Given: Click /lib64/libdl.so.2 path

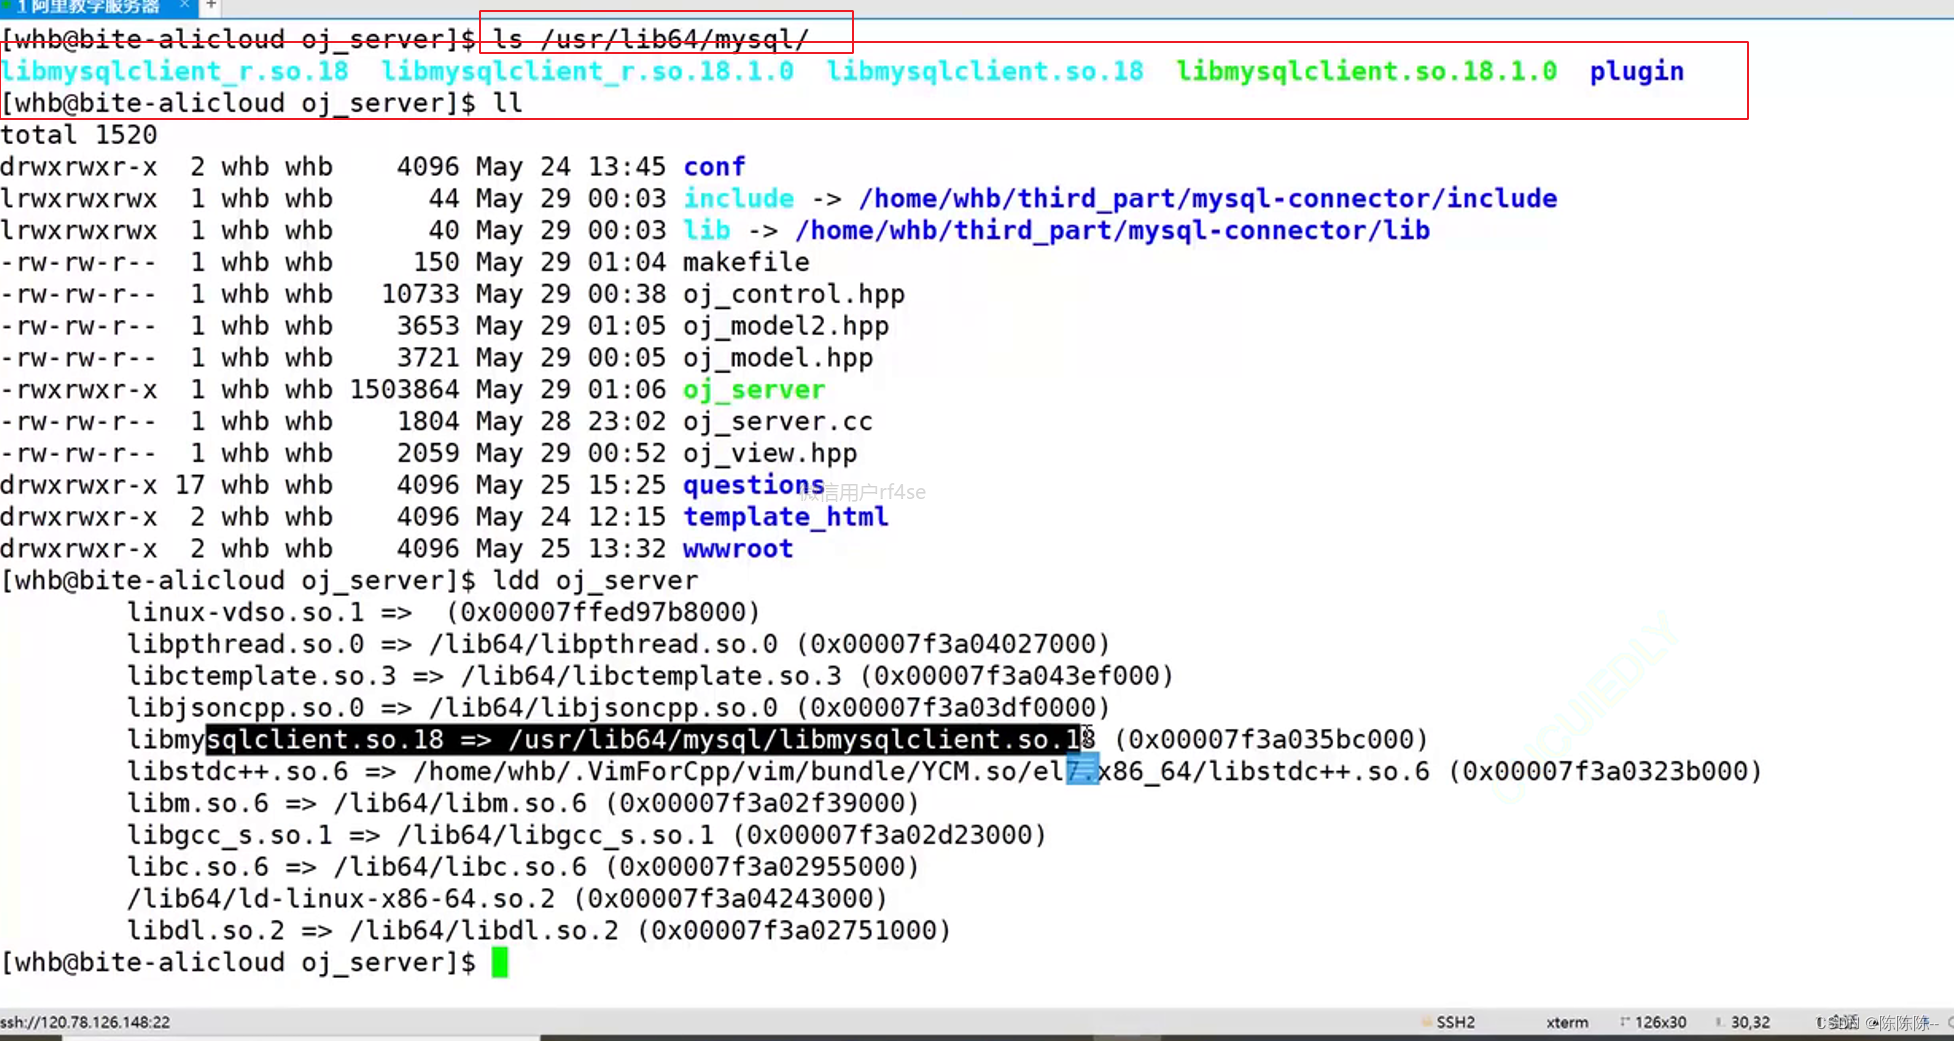Looking at the screenshot, I should (484, 932).
